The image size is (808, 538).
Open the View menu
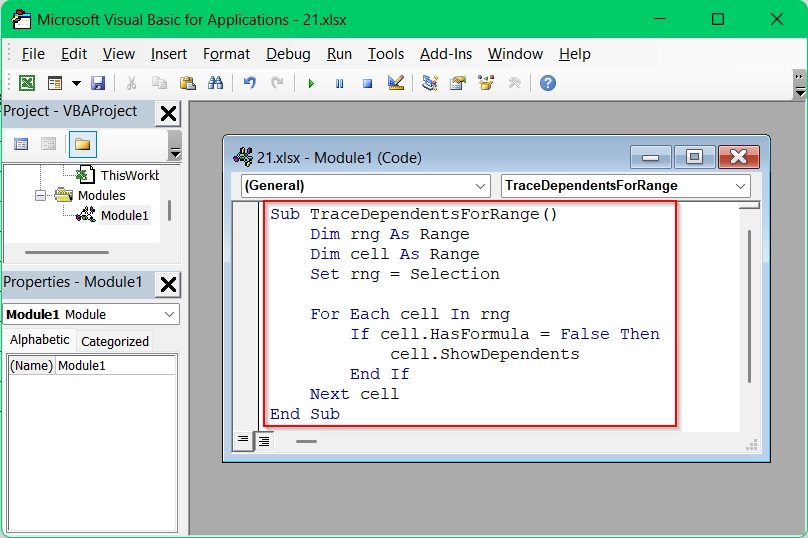click(x=119, y=54)
